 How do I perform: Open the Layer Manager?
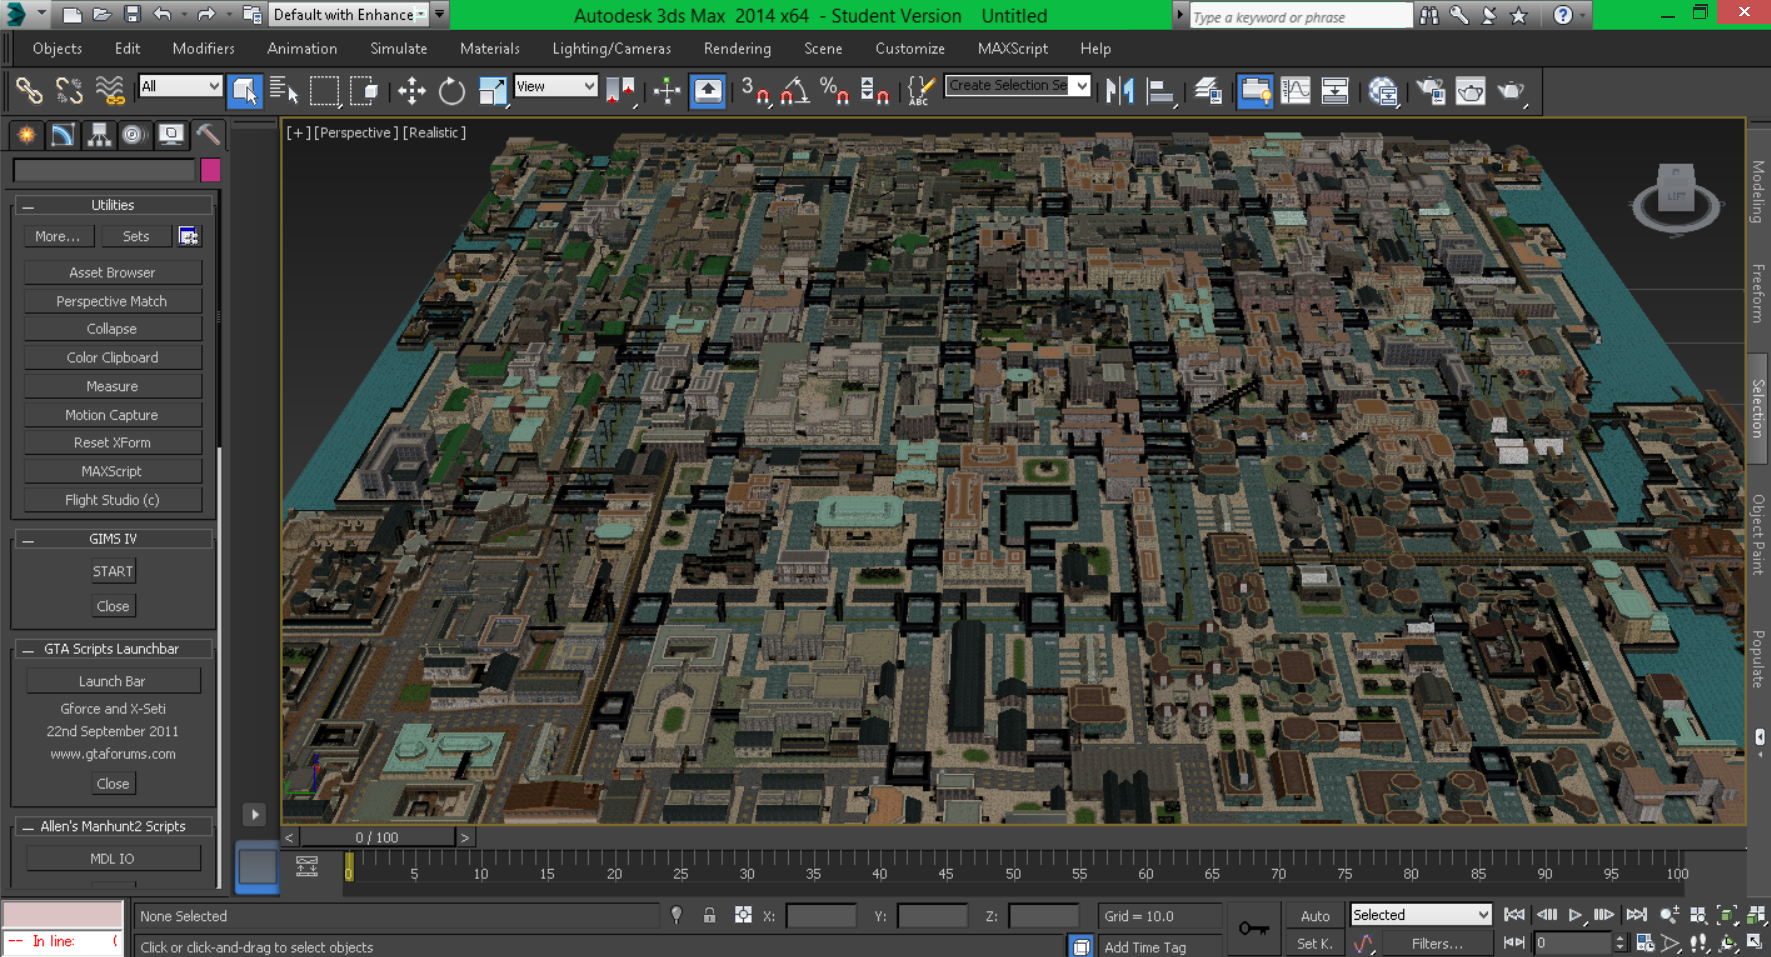pyautogui.click(x=1208, y=91)
